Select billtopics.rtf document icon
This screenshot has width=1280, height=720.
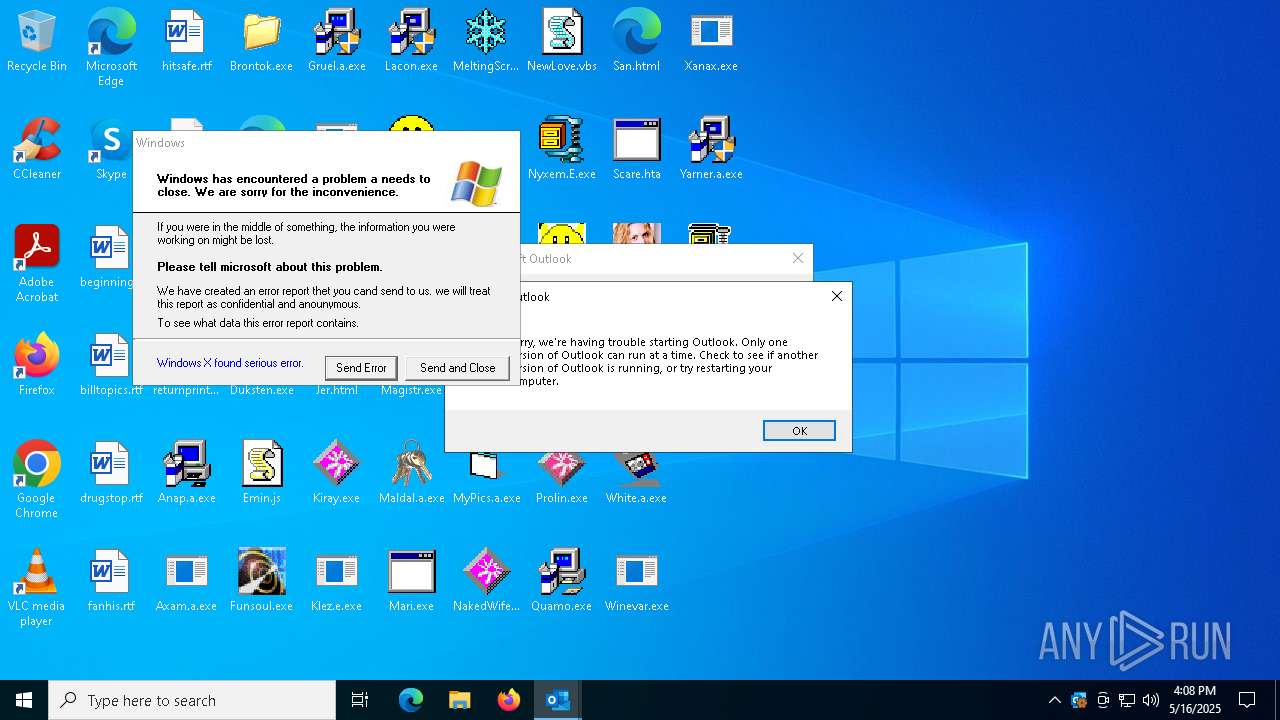click(111, 365)
